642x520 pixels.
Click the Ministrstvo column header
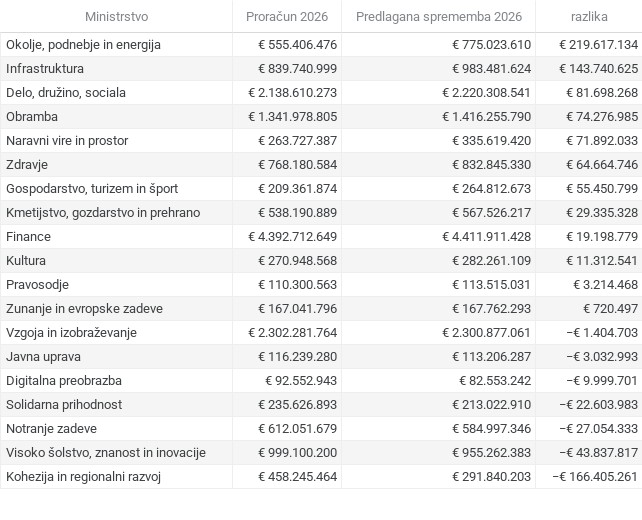tap(116, 17)
